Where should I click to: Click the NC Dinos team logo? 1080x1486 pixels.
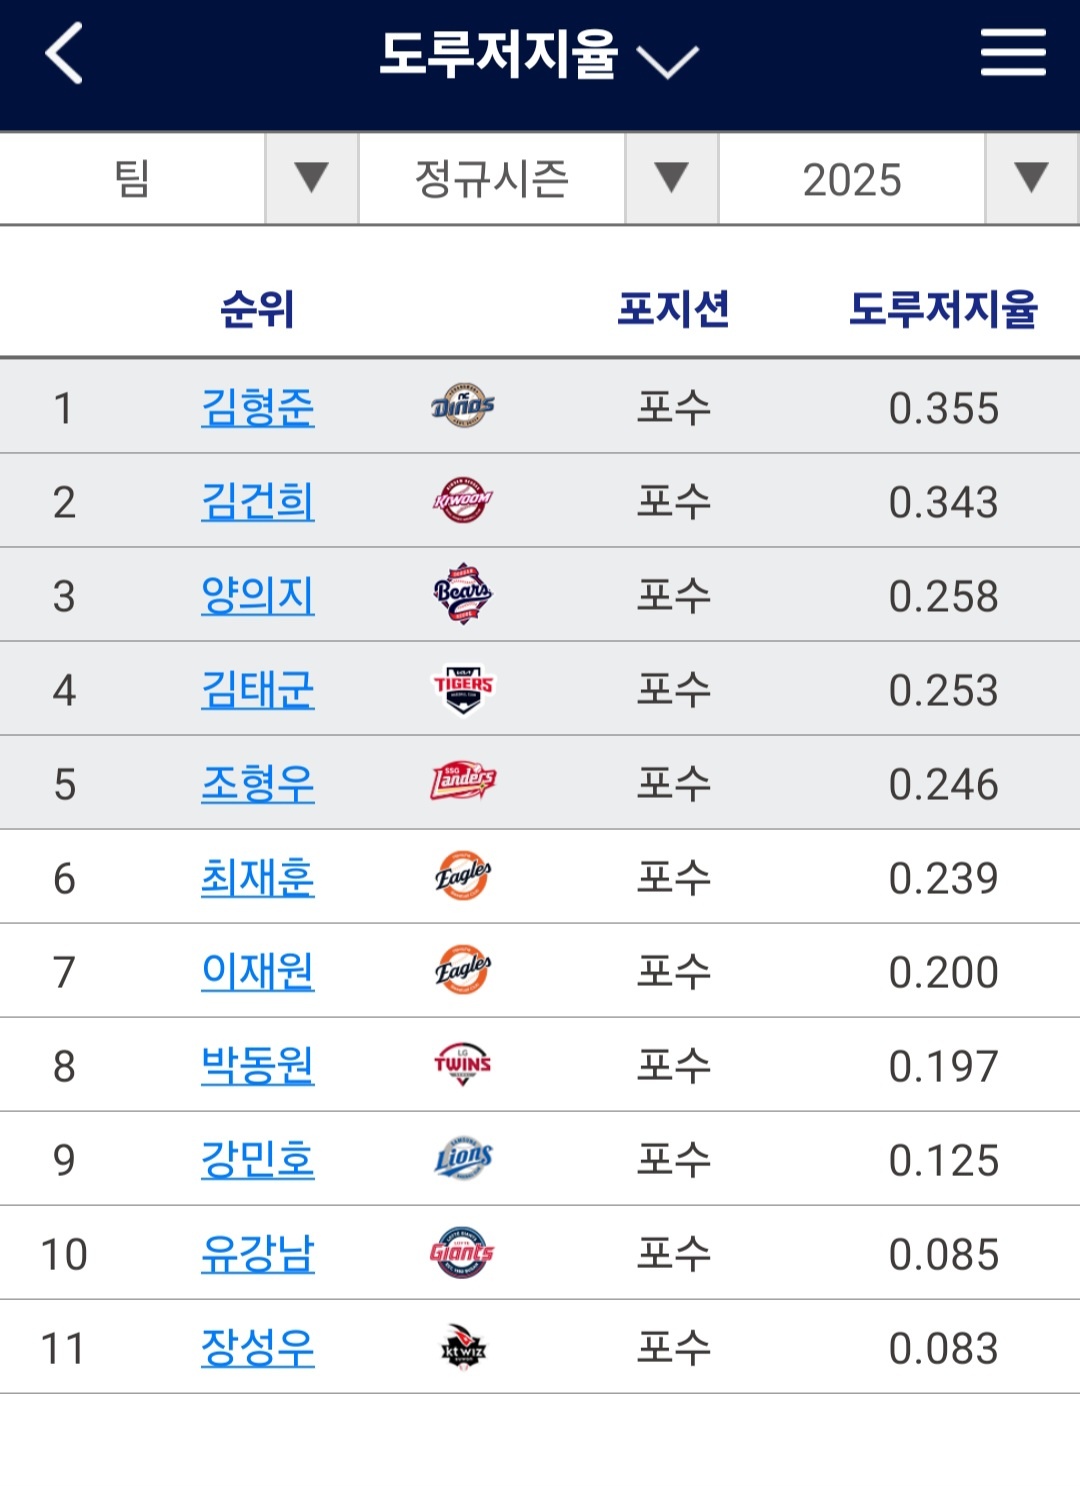click(x=463, y=406)
